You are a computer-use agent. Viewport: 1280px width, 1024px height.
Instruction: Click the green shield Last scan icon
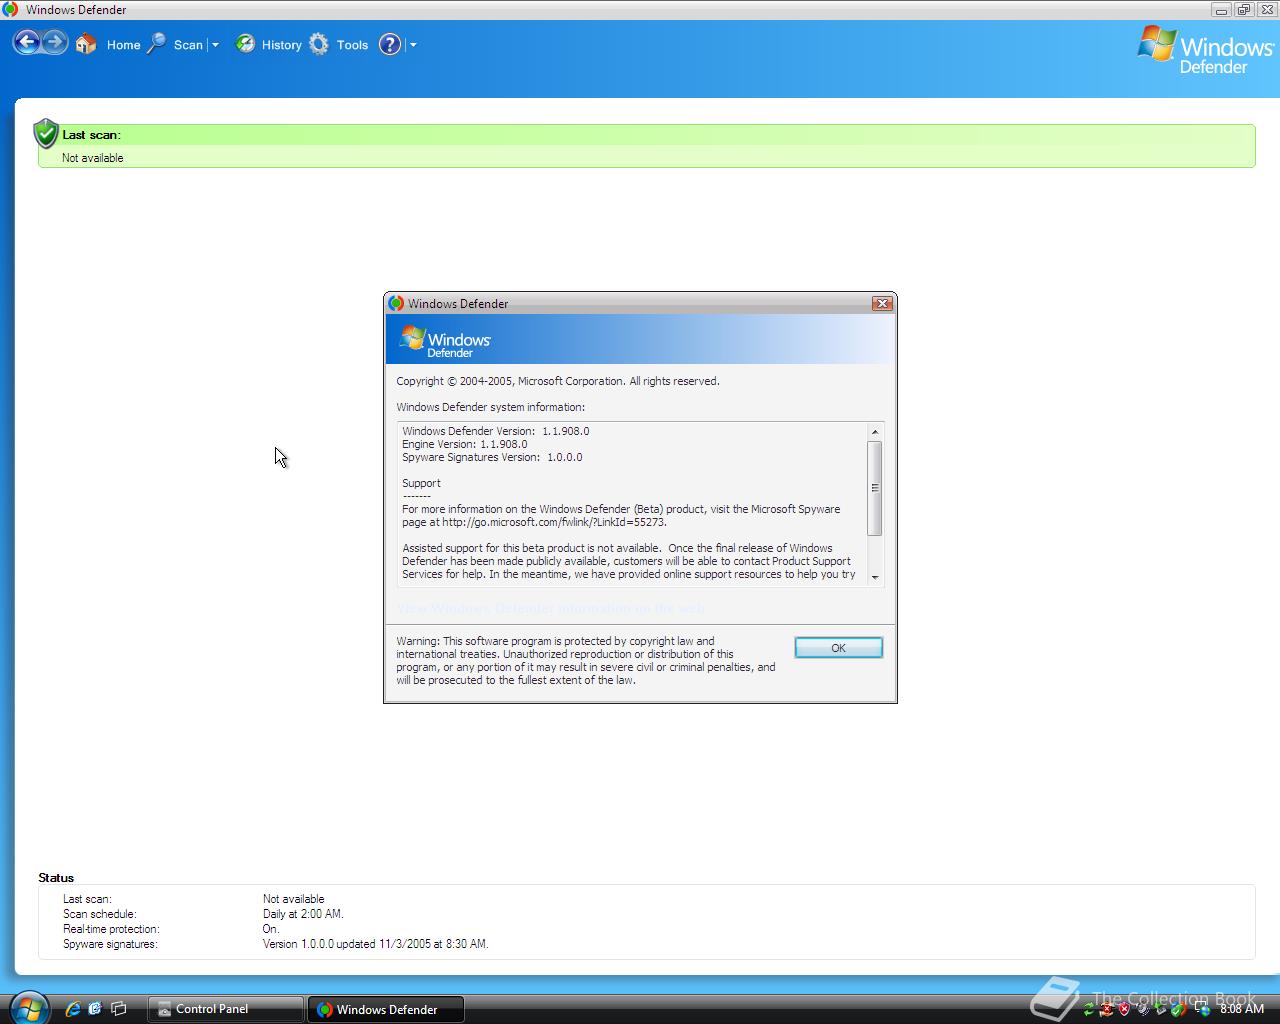pyautogui.click(x=46, y=133)
